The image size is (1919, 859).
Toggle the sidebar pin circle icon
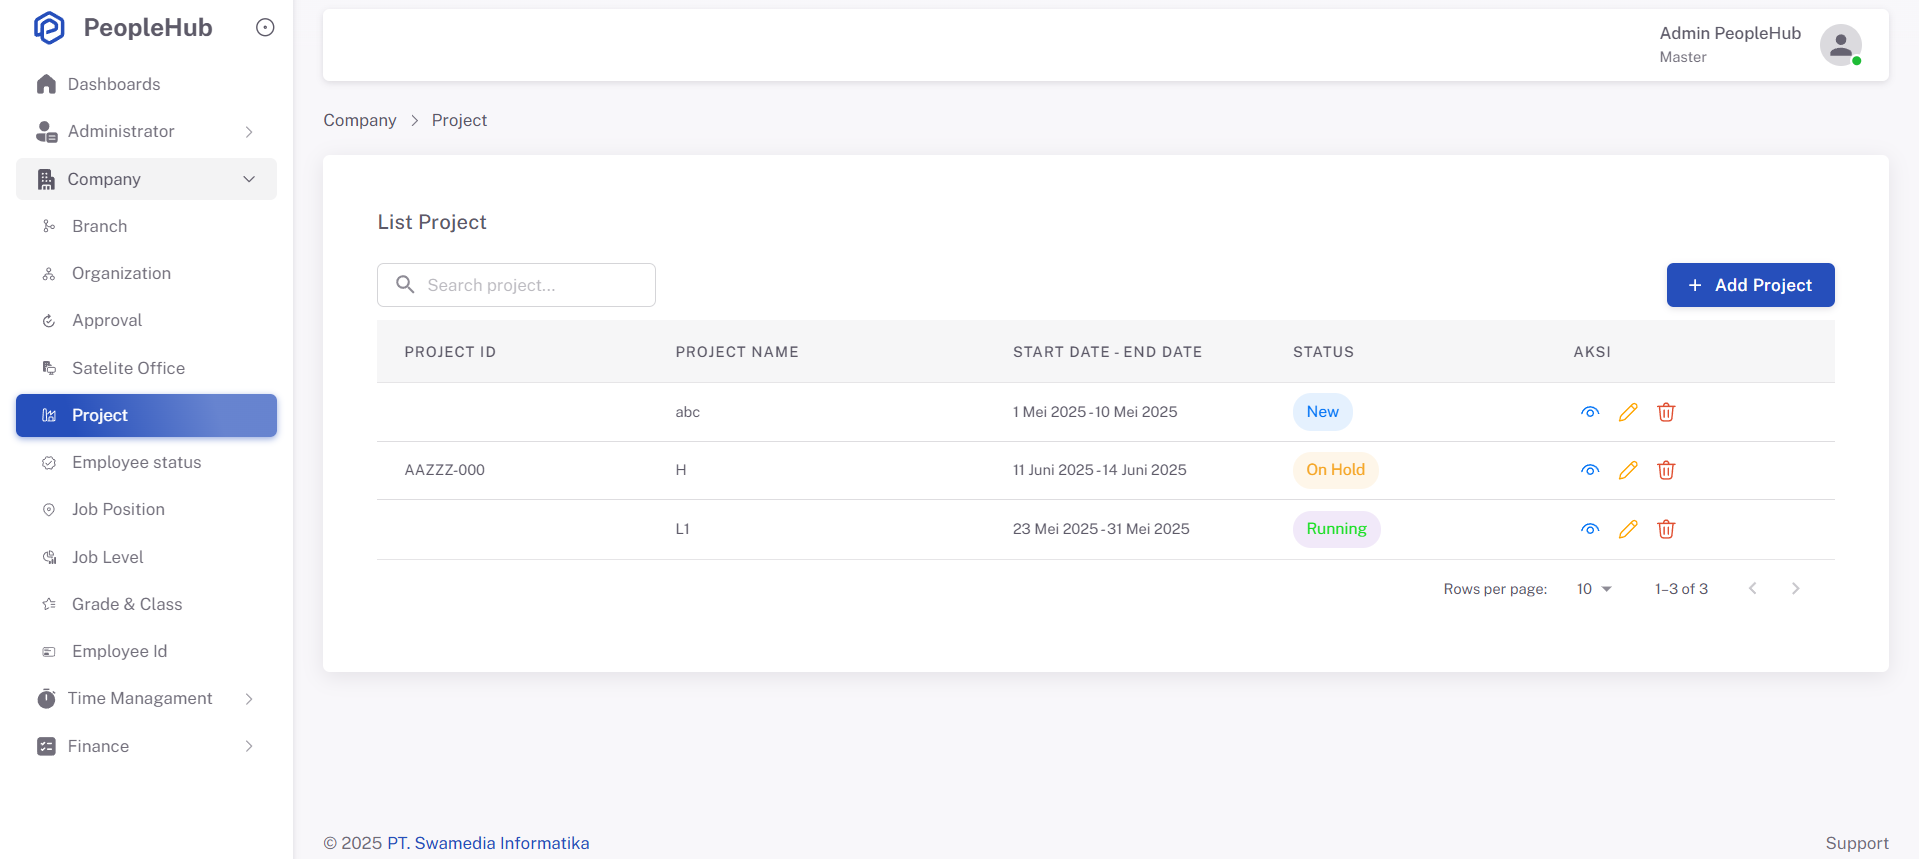click(265, 28)
